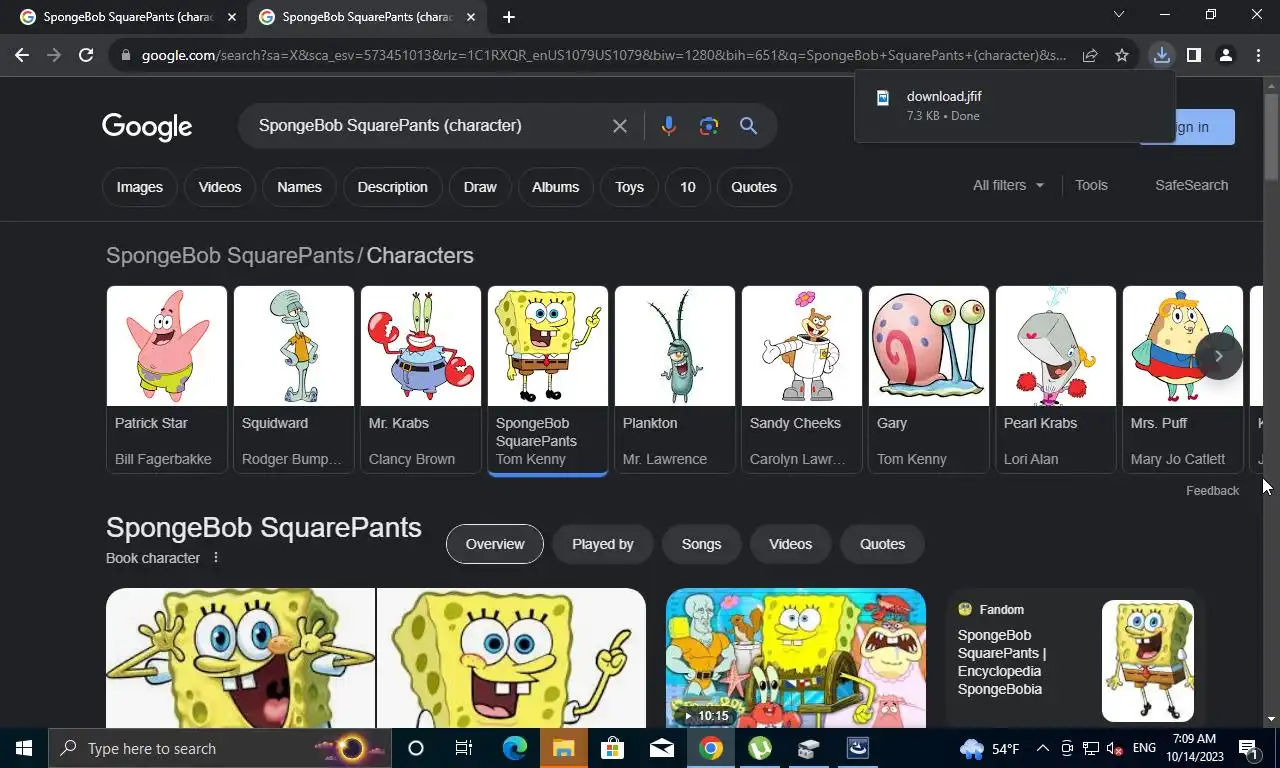The width and height of the screenshot is (1280, 768).
Task: Open Microsoft Store from taskbar
Action: click(612, 748)
